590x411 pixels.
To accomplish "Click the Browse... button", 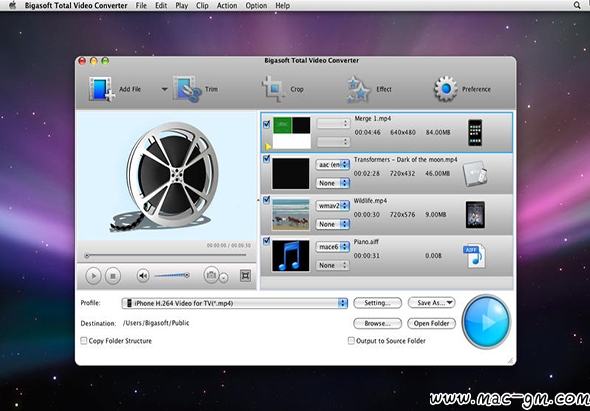I will (377, 323).
